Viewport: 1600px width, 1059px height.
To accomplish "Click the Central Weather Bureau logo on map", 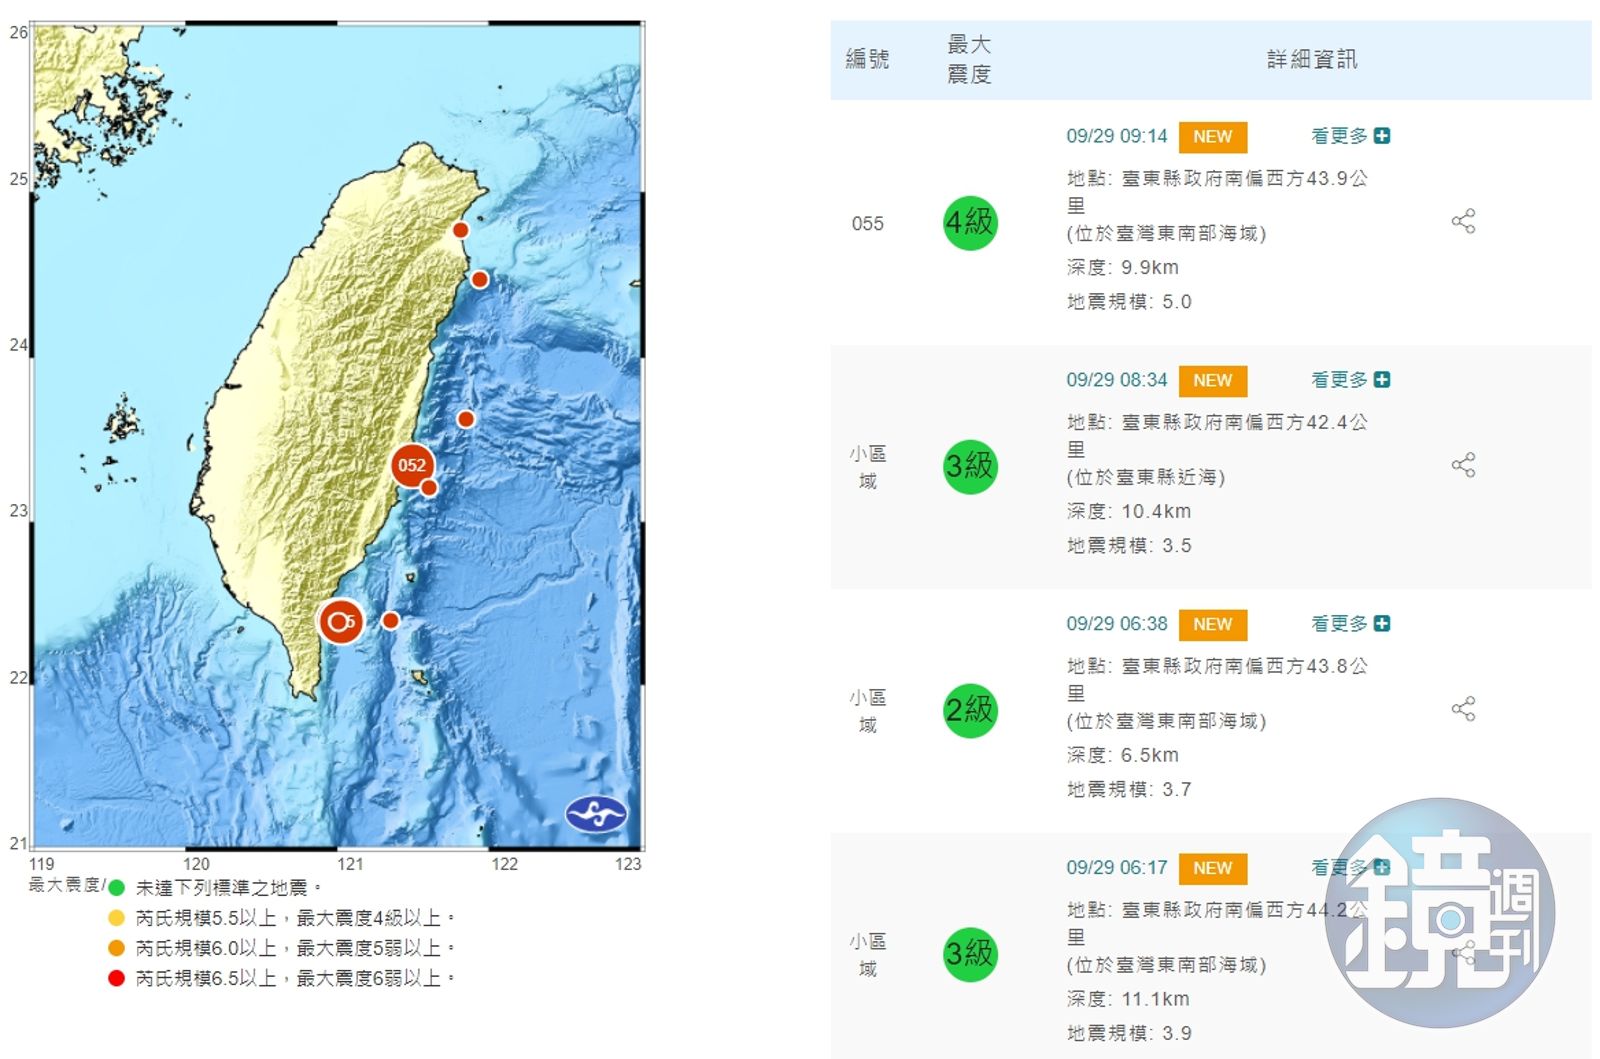I will 596,814.
